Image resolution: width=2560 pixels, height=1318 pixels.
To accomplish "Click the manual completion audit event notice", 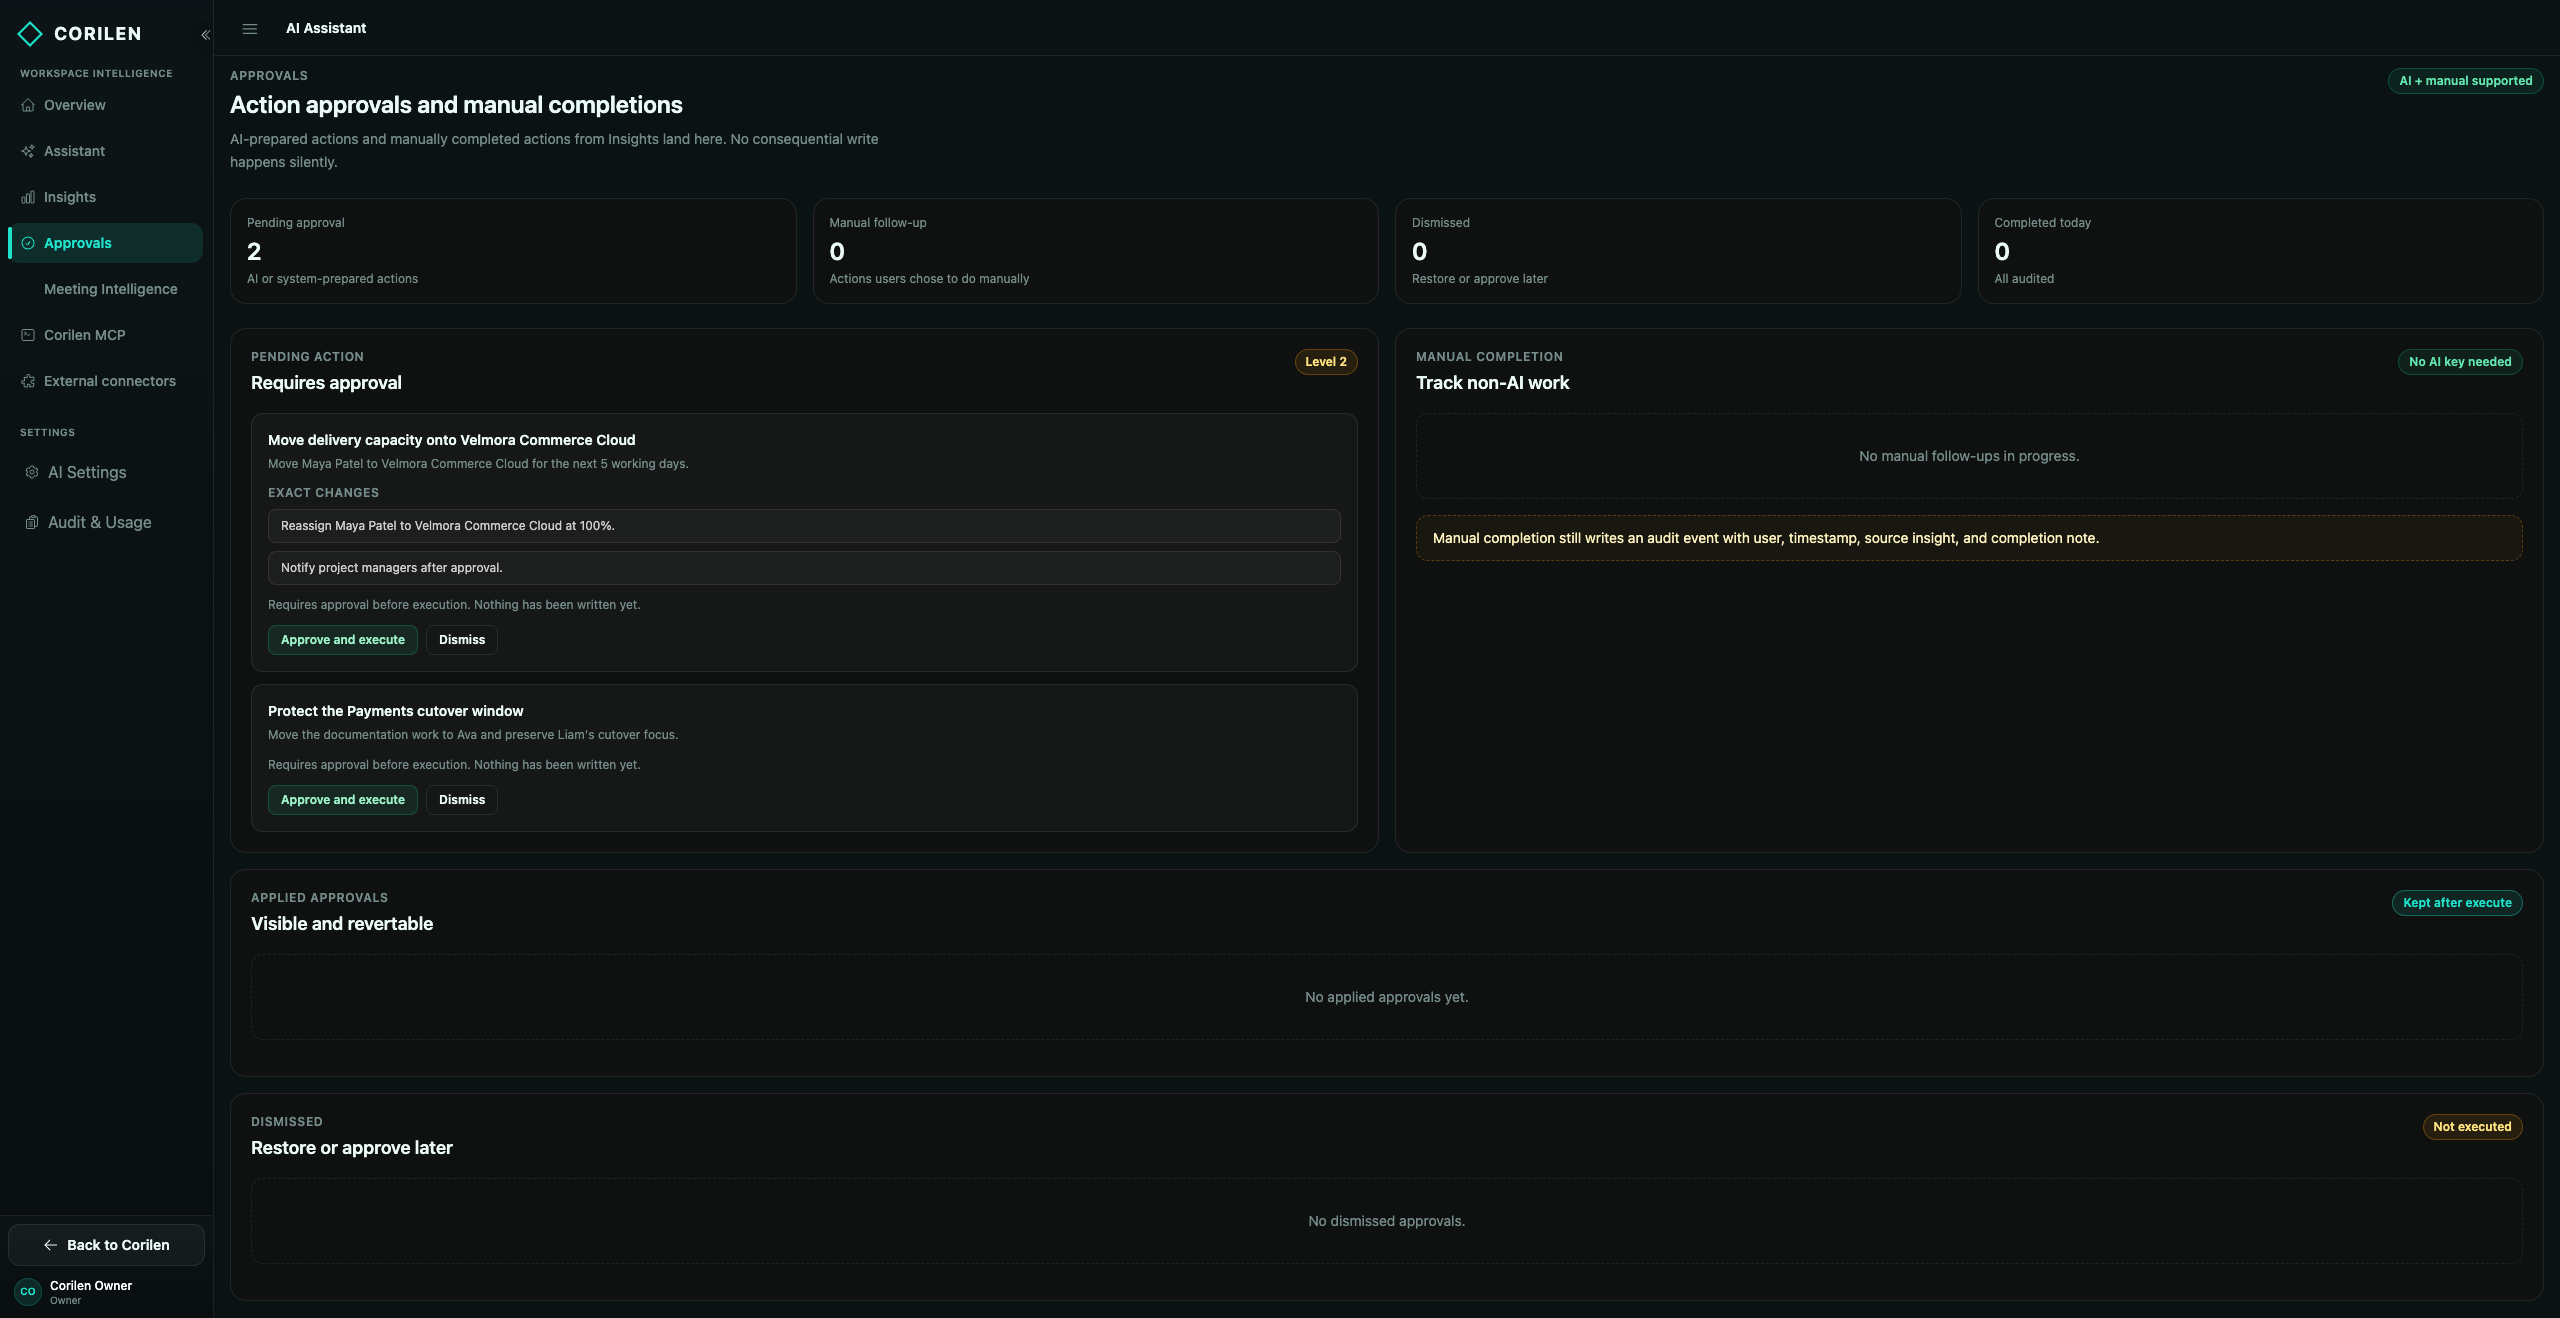I will point(1969,538).
